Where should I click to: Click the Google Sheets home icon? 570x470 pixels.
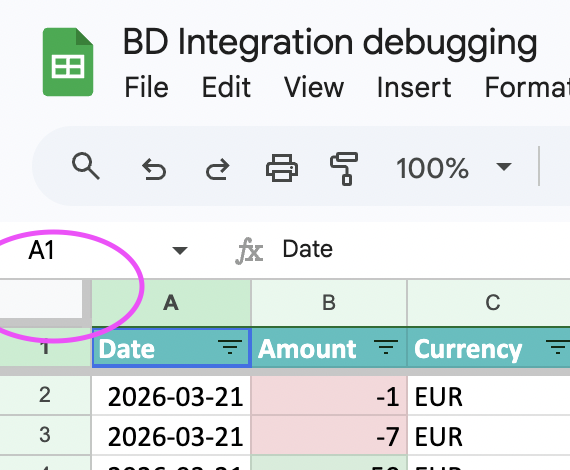[68, 62]
